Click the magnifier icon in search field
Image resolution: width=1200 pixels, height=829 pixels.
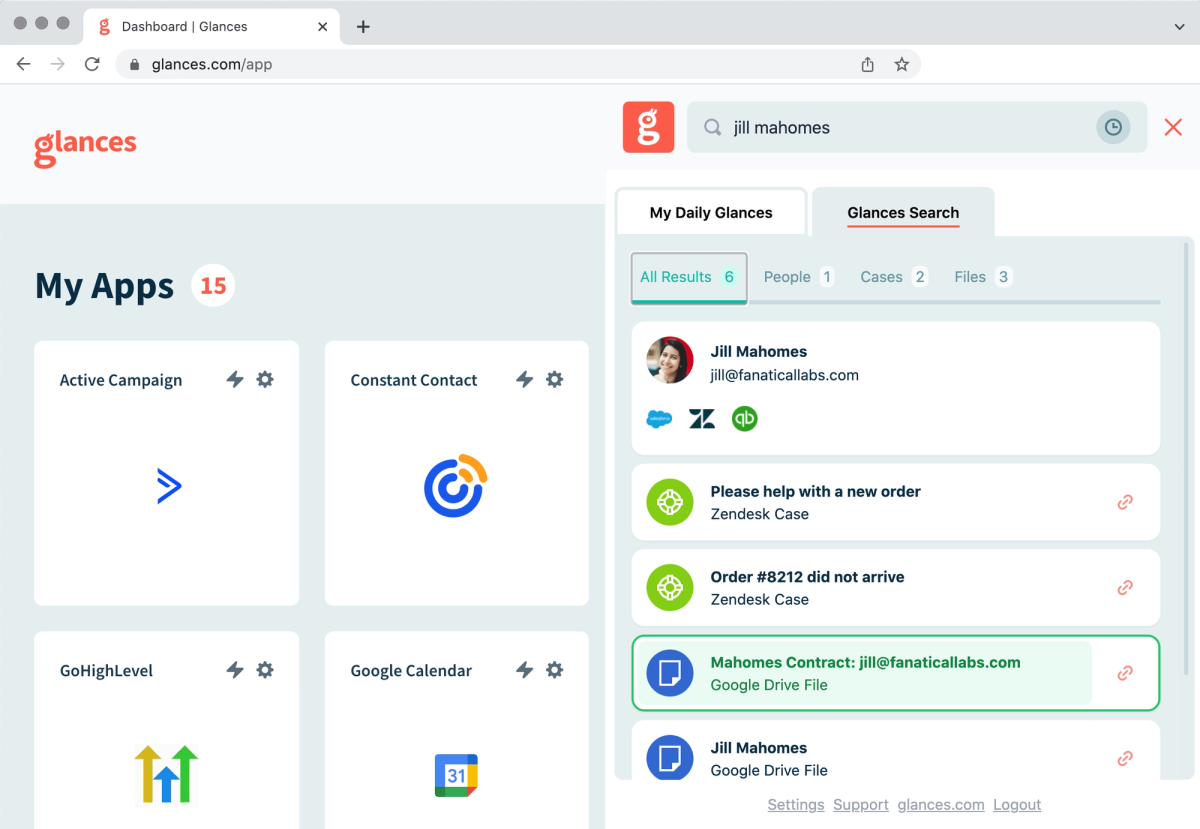pos(713,128)
